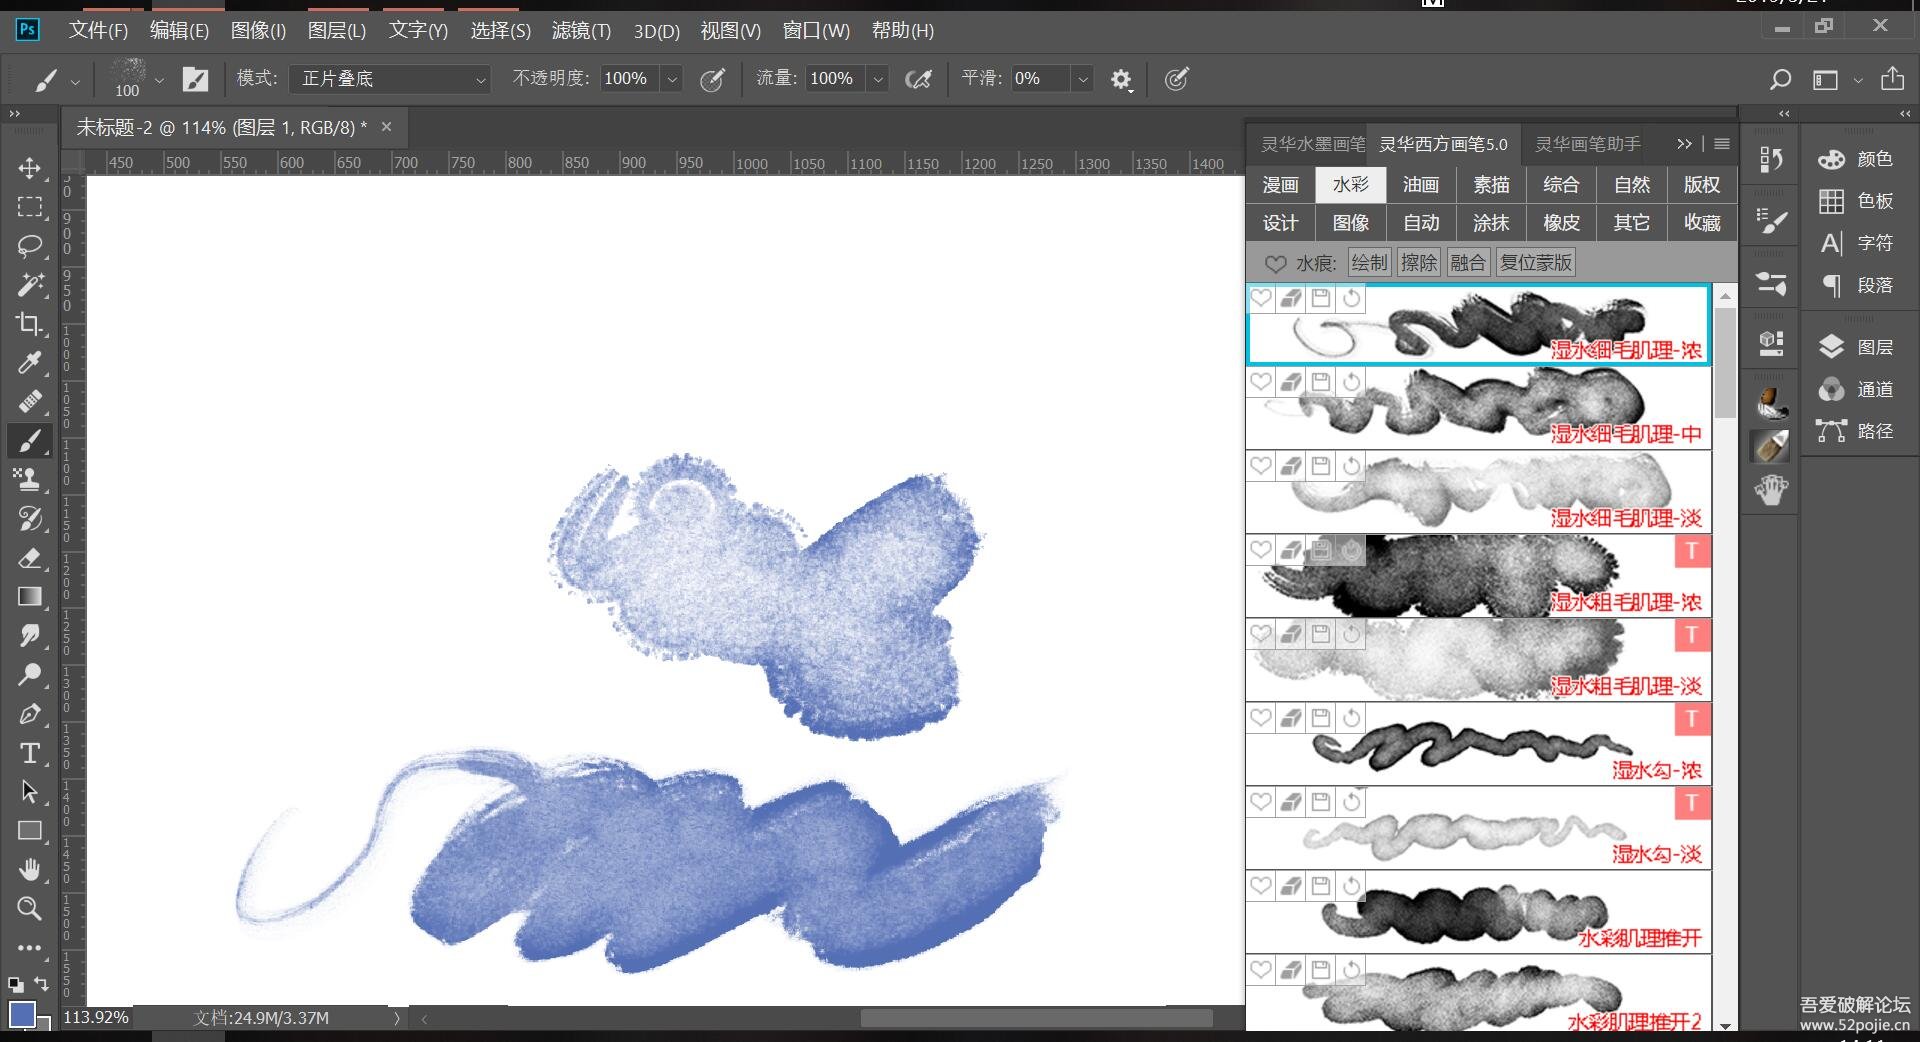Click the 绘制 watermark button

(x=1369, y=263)
